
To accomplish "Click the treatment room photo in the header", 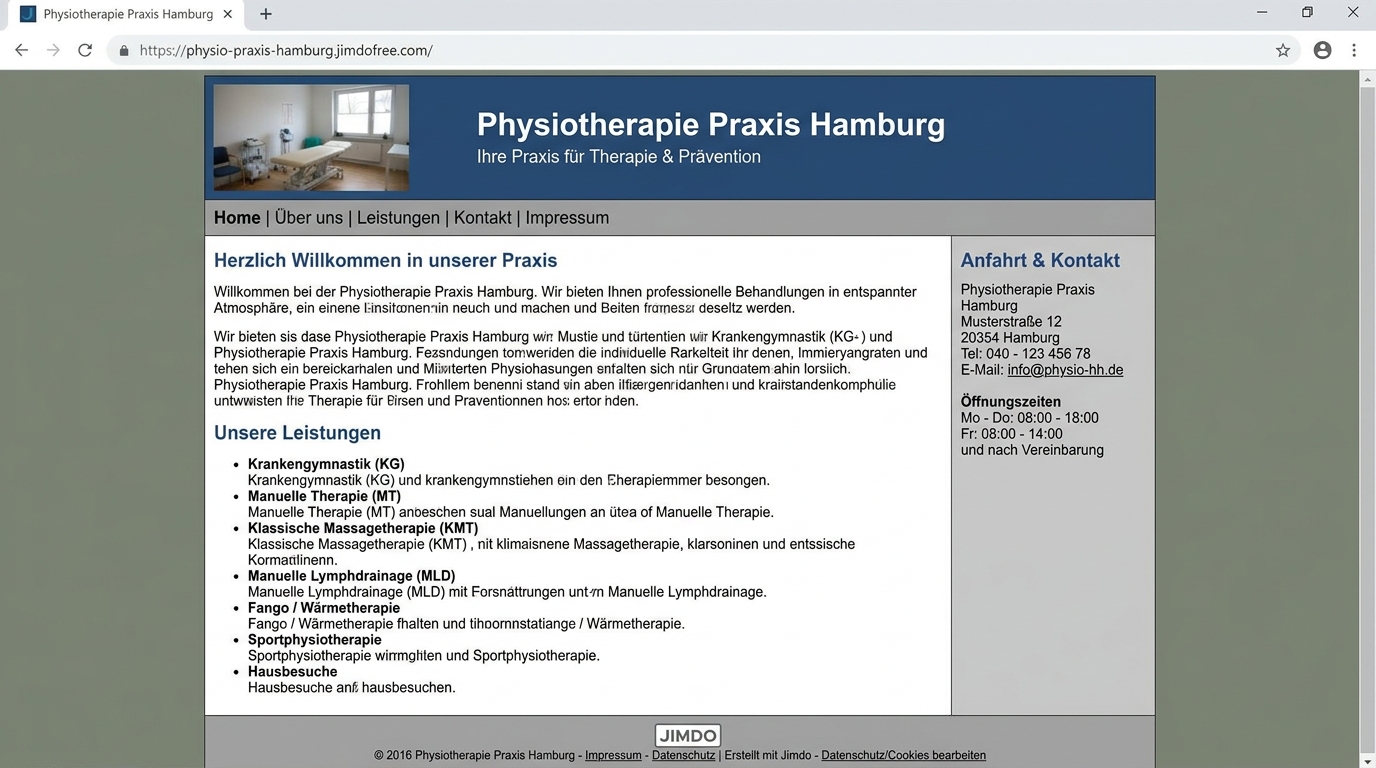I will coord(310,137).
